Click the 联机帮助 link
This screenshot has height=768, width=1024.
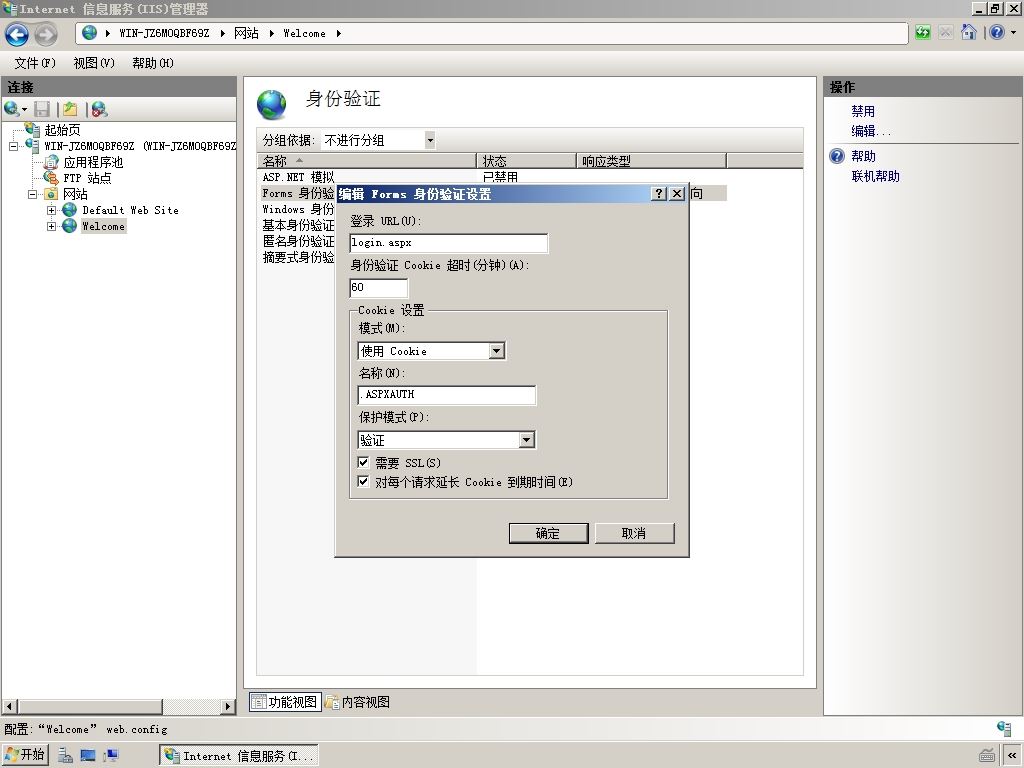coord(875,176)
